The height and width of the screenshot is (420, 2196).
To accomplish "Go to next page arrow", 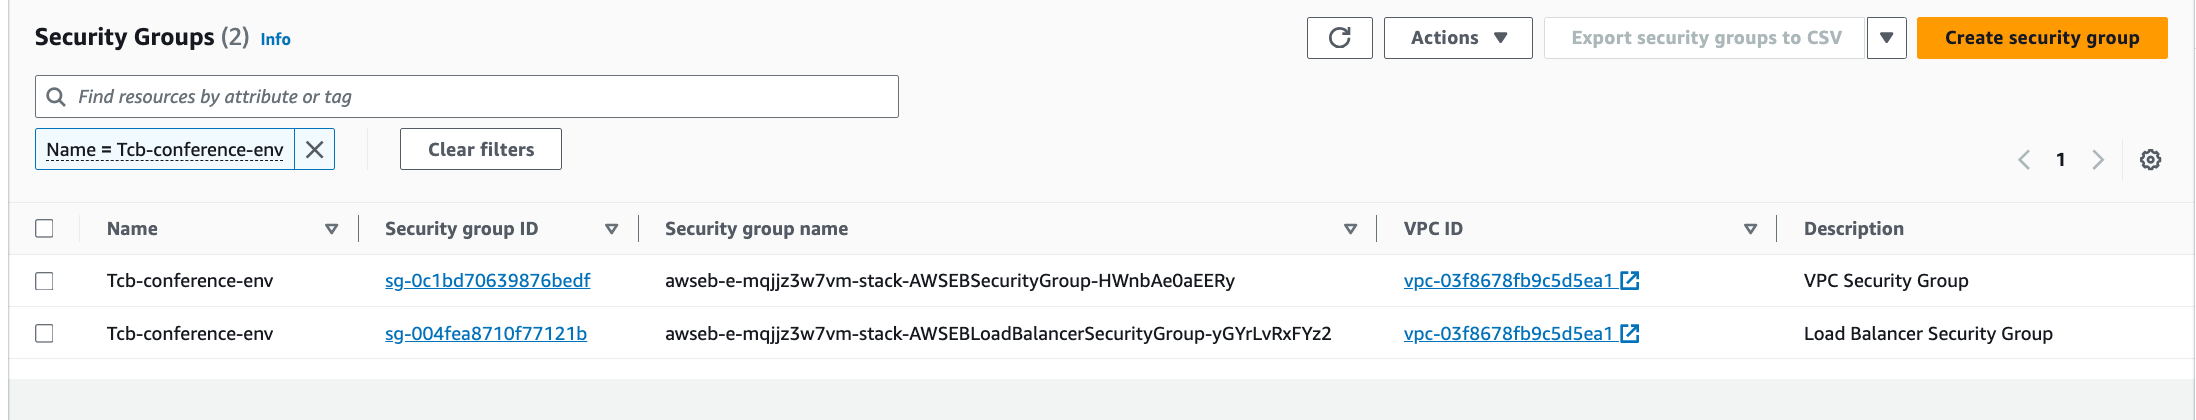I will click(2098, 160).
